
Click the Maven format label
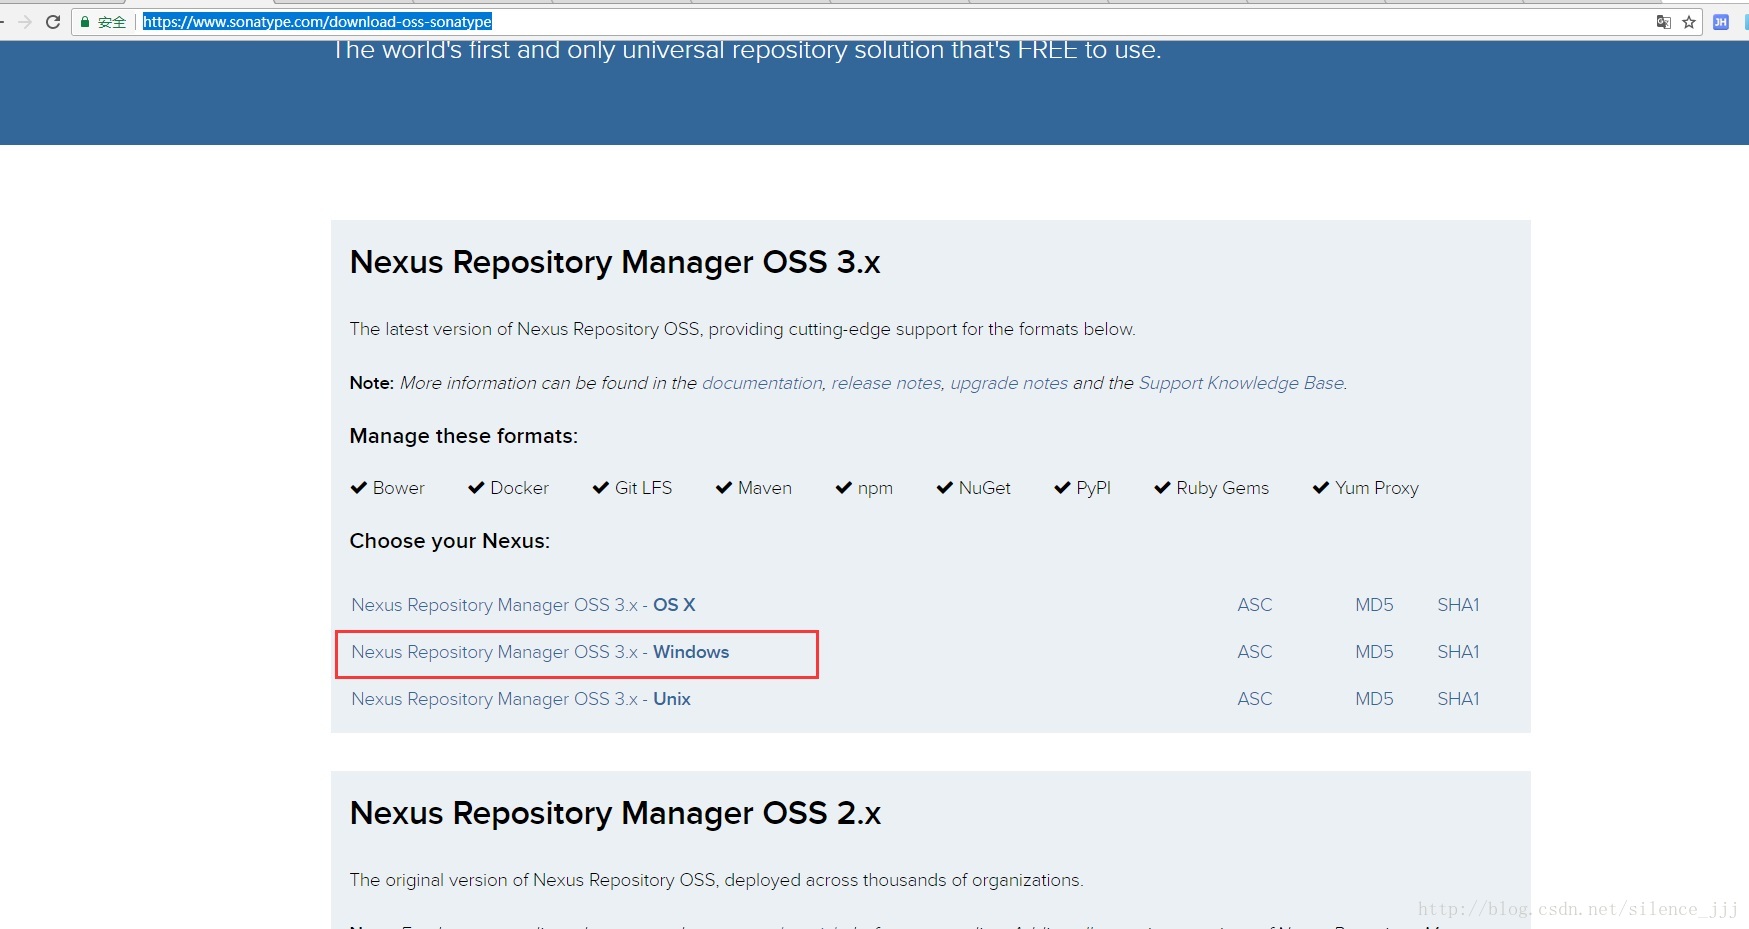(x=765, y=488)
